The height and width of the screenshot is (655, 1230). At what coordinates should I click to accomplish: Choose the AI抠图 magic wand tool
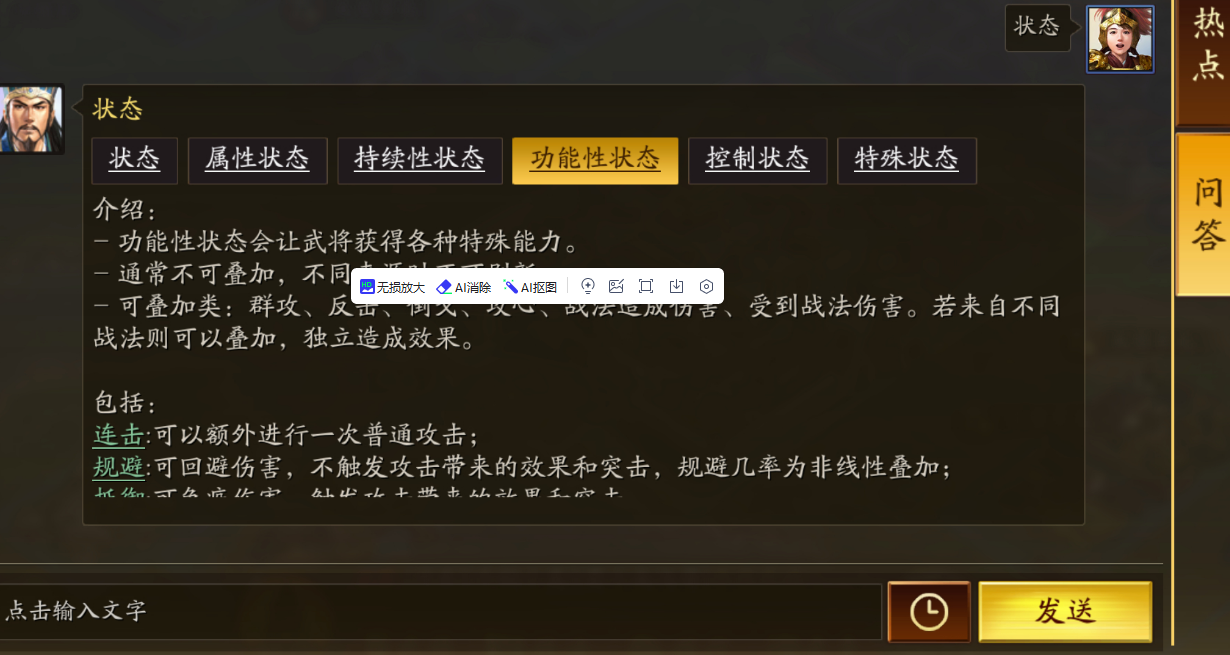coord(530,287)
